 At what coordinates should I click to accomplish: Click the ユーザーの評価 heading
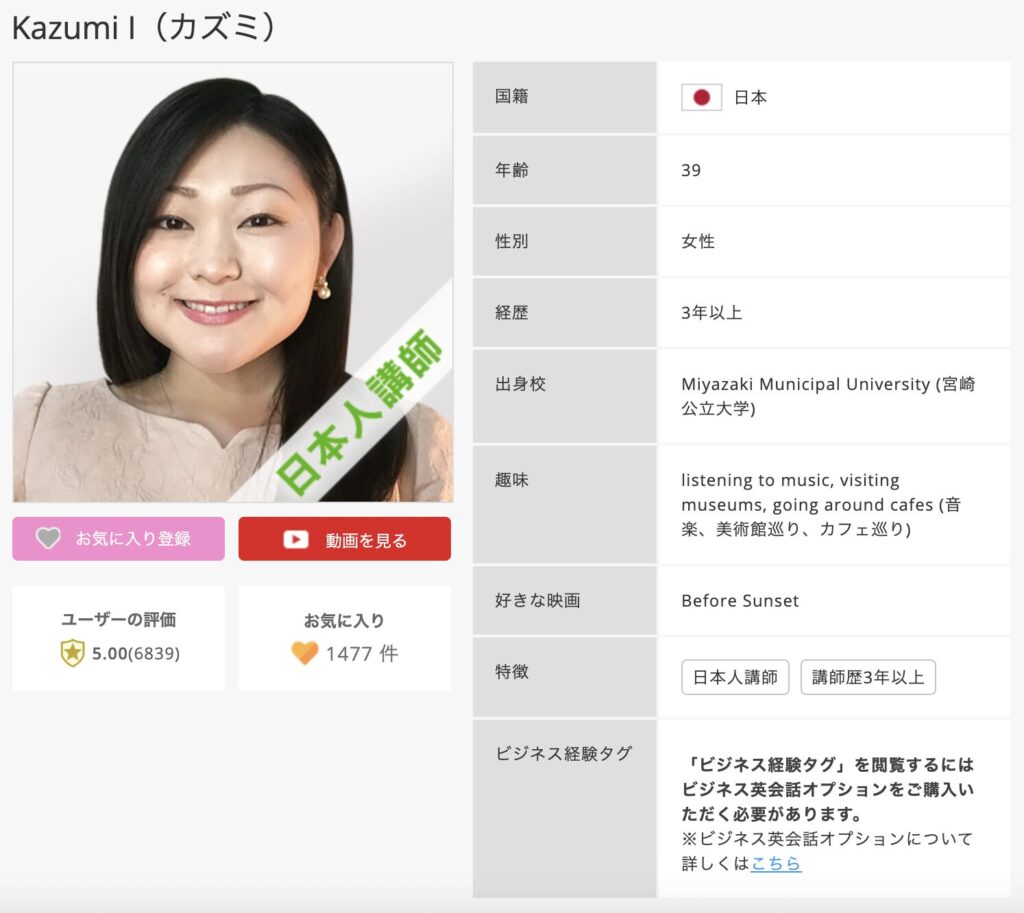click(119, 619)
